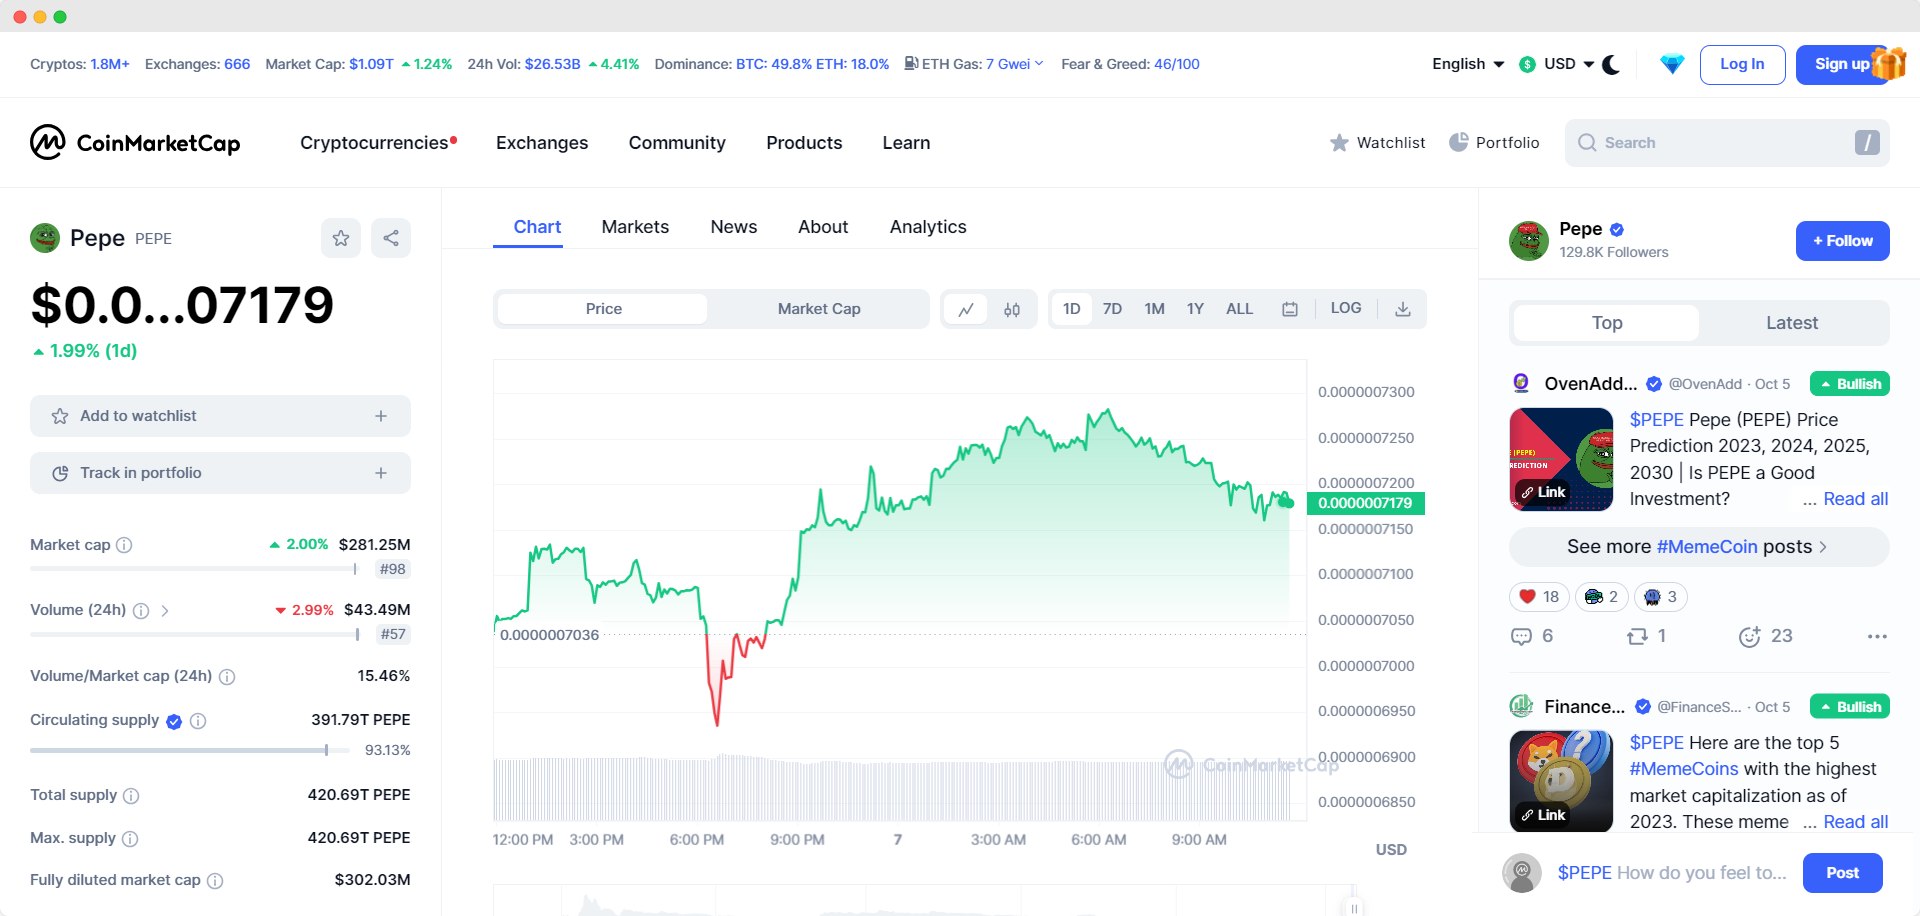Image resolution: width=1920 pixels, height=916 pixels.
Task: Set the chart range to 7D
Action: click(1112, 309)
